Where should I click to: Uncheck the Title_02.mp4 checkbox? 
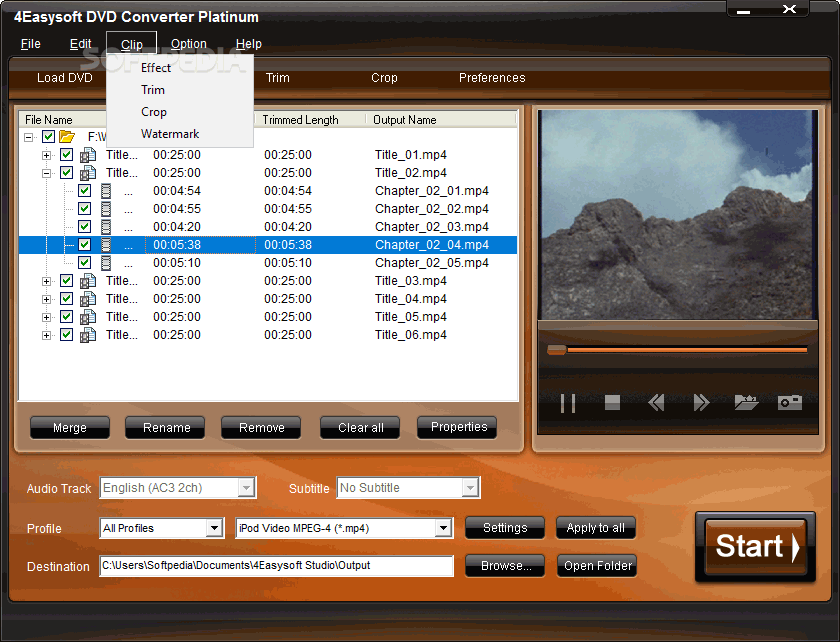pyautogui.click(x=66, y=173)
